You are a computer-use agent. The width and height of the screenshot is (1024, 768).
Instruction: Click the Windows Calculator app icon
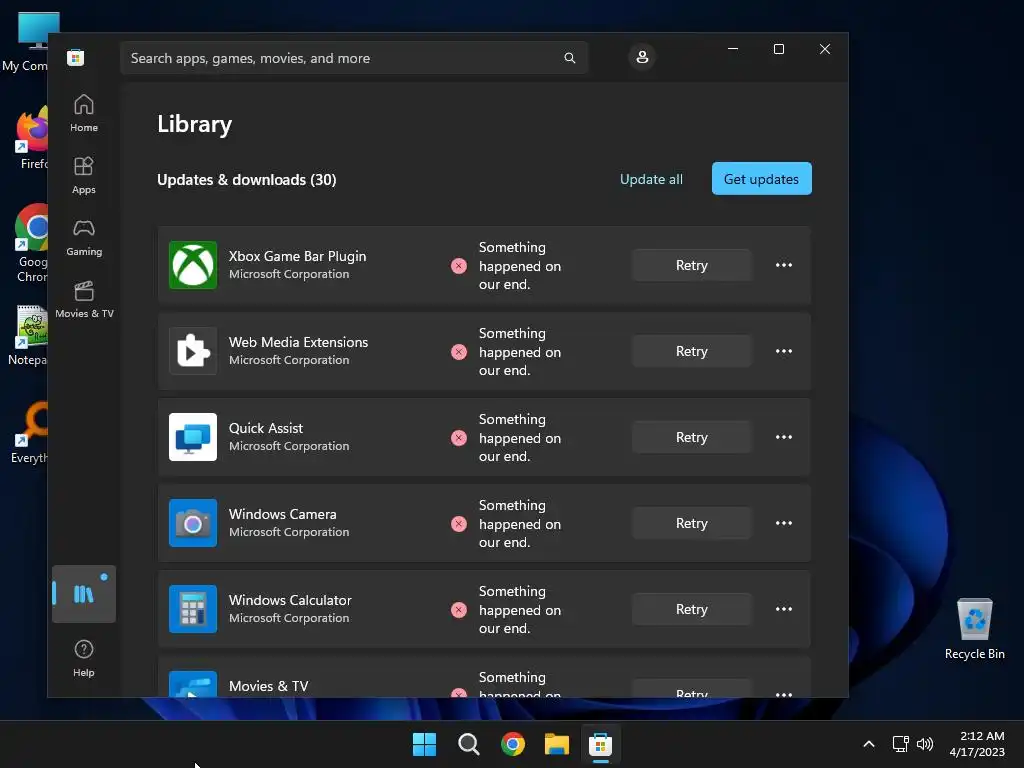pos(193,609)
